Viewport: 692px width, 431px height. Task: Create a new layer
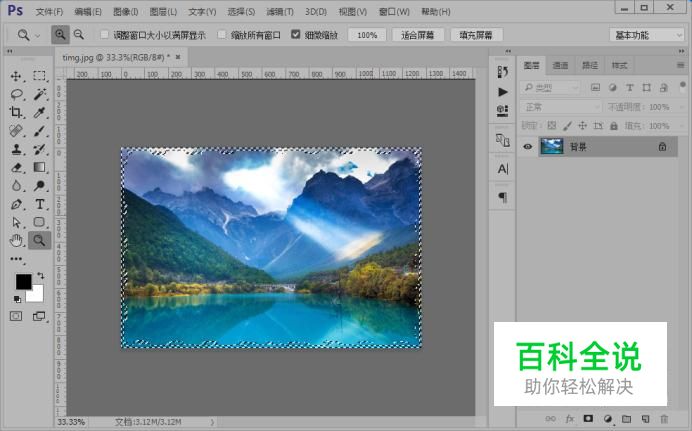[x=646, y=419]
